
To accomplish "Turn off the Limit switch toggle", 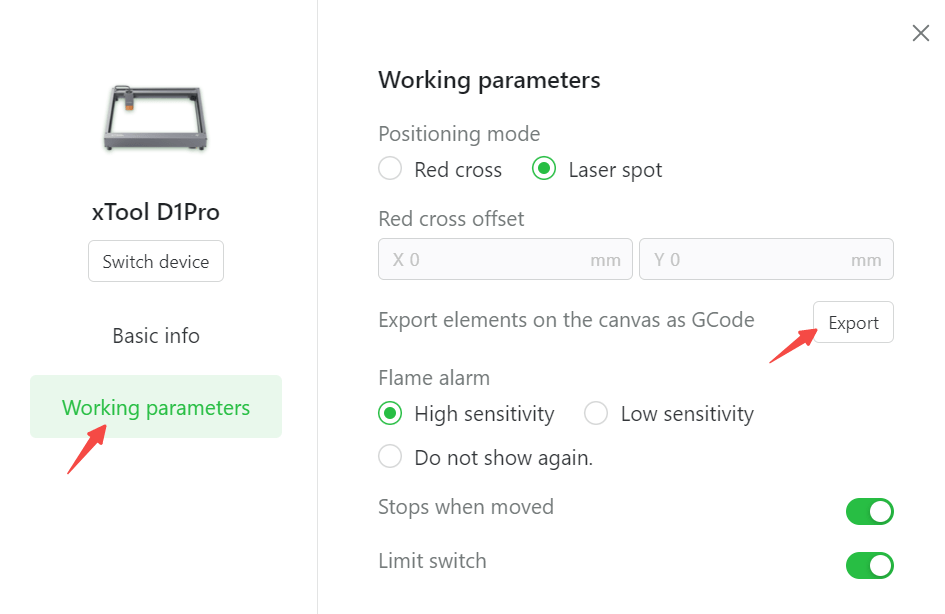I will coord(869,566).
